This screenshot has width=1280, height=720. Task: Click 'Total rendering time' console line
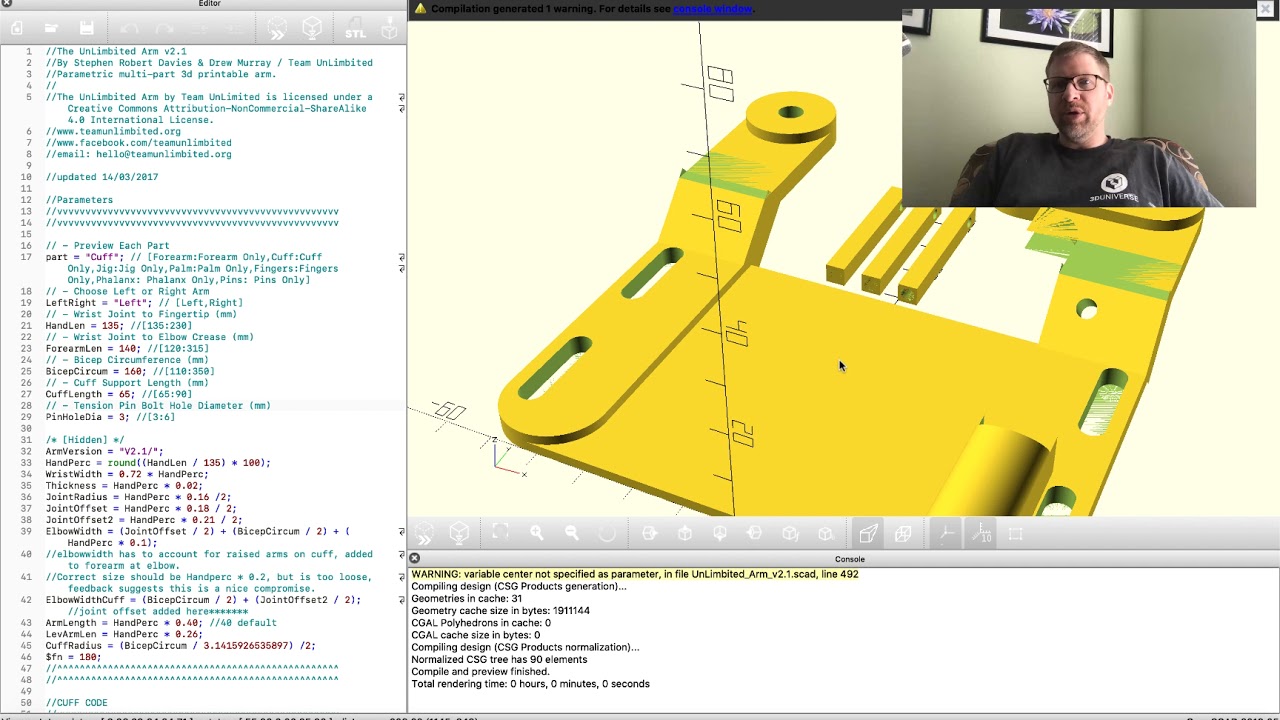pyautogui.click(x=530, y=684)
